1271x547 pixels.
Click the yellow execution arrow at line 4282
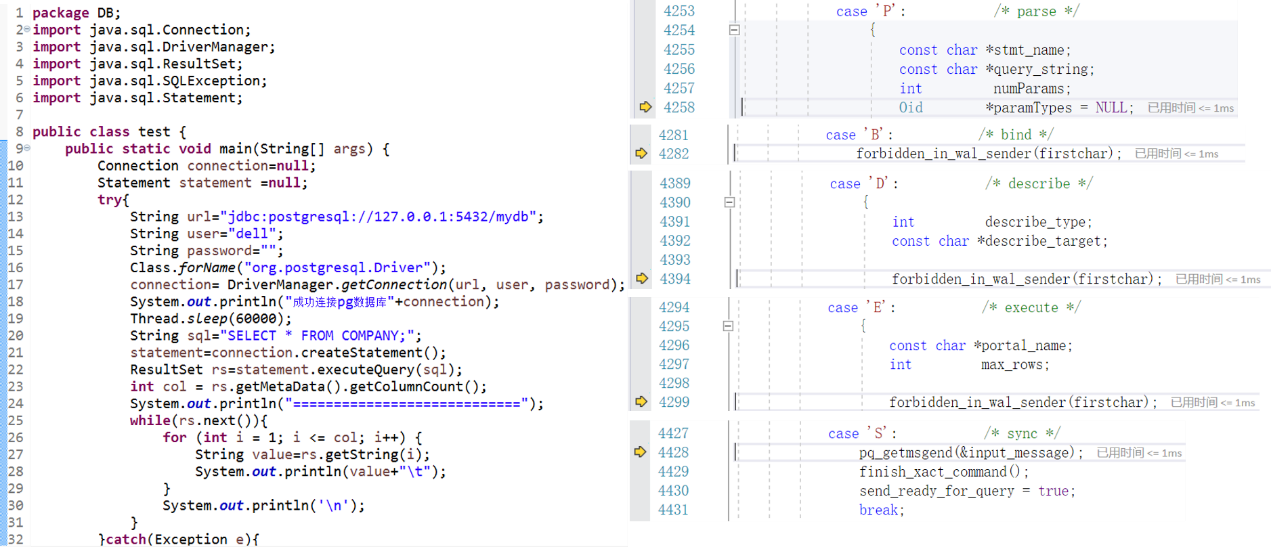click(641, 154)
